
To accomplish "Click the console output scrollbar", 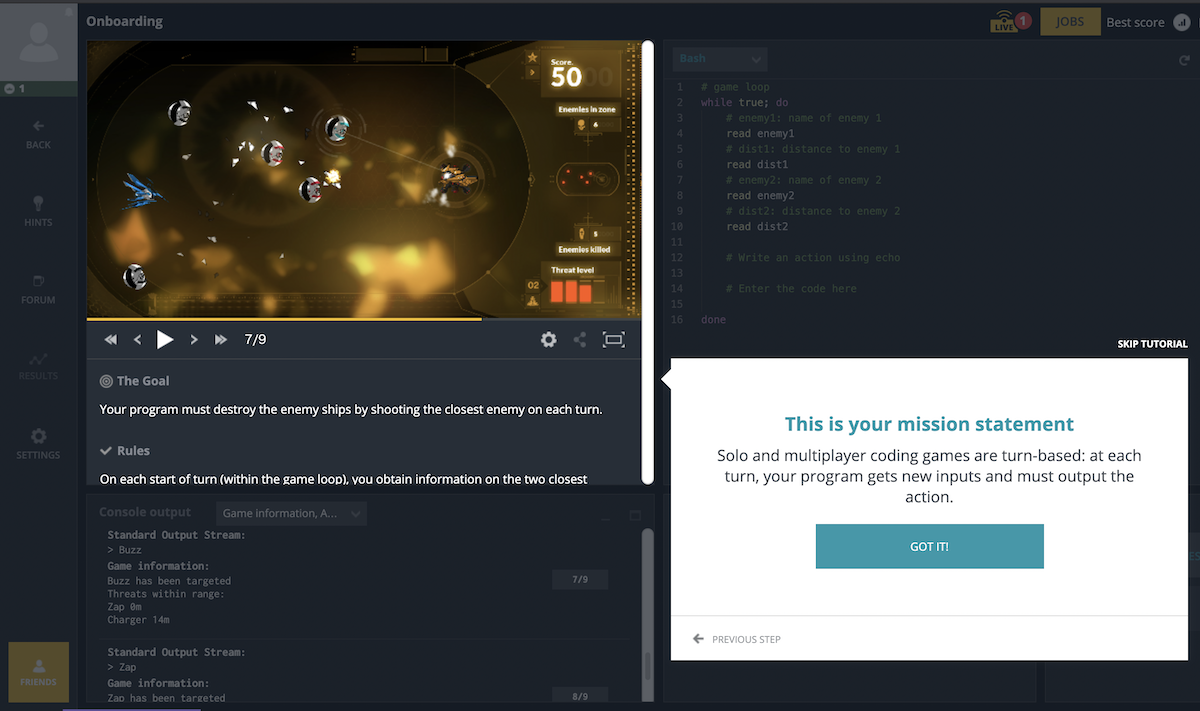I will tap(647, 615).
